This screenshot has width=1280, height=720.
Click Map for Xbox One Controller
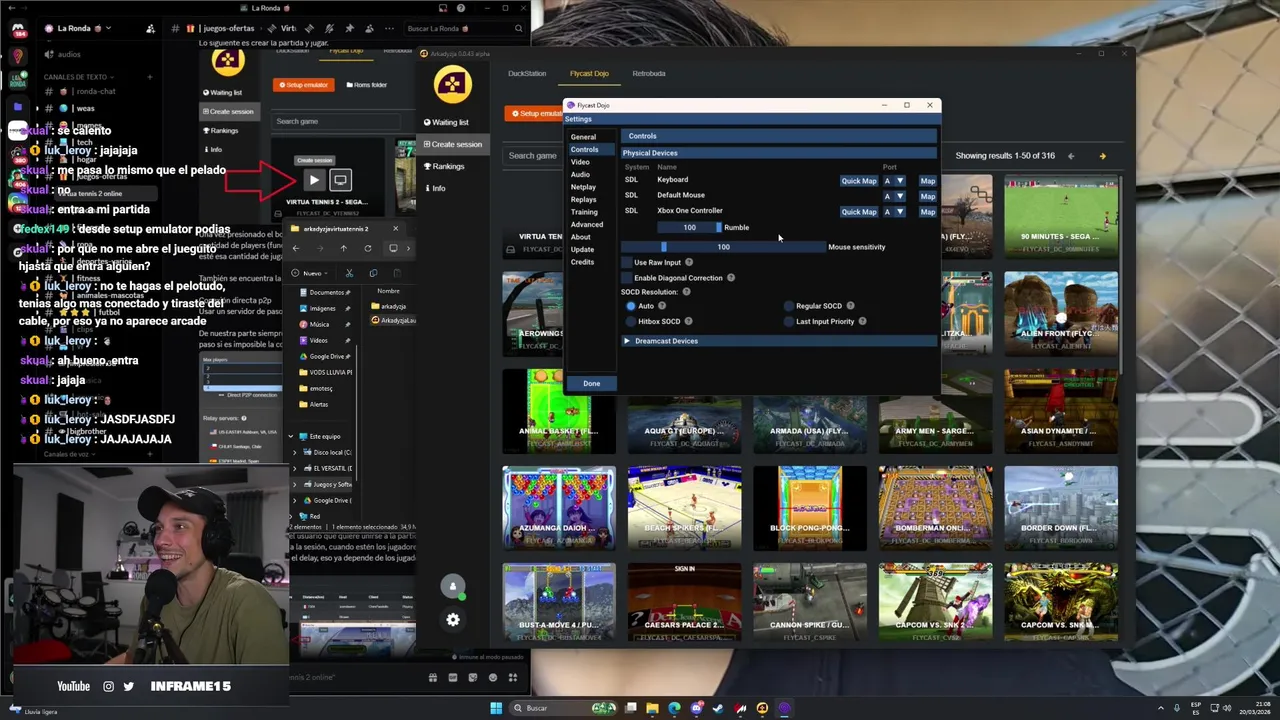(928, 212)
